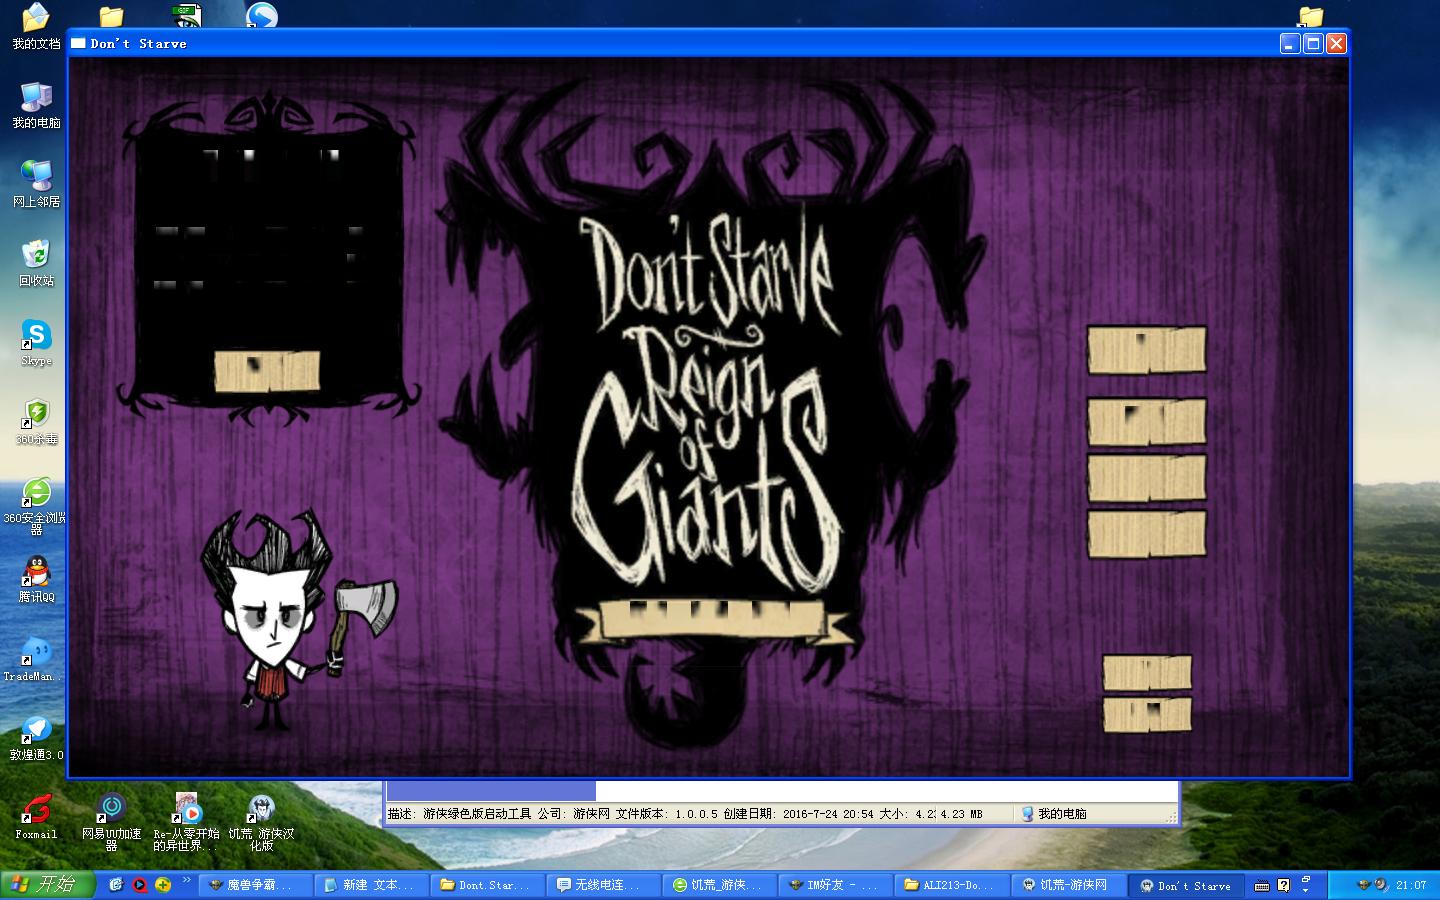Open the 360安全浏览器 browser icon
The width and height of the screenshot is (1440, 900).
click(x=36, y=506)
